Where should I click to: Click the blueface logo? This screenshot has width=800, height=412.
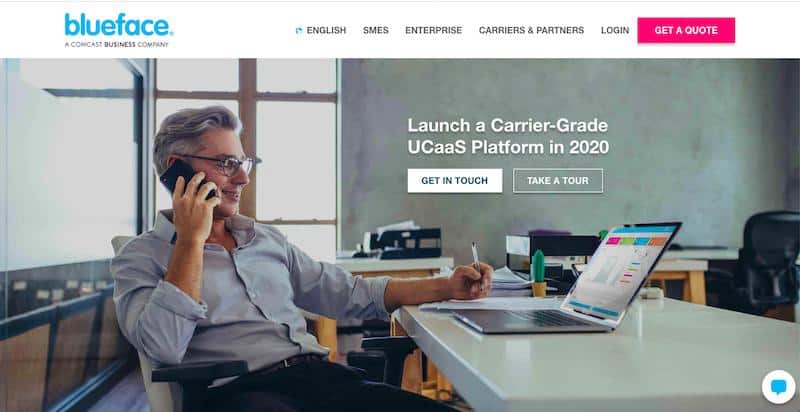[x=118, y=25]
